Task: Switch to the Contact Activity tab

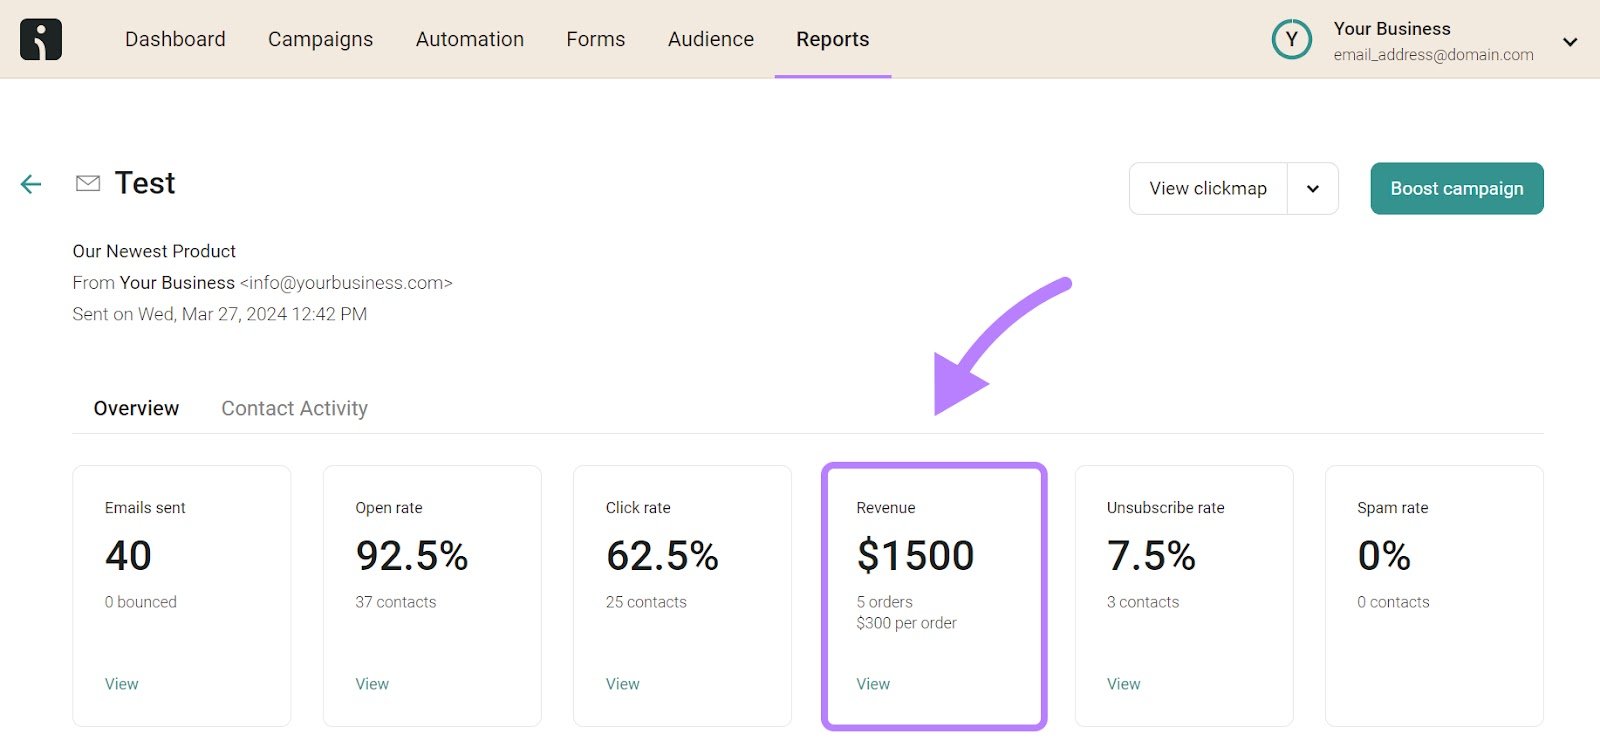Action: pos(294,408)
